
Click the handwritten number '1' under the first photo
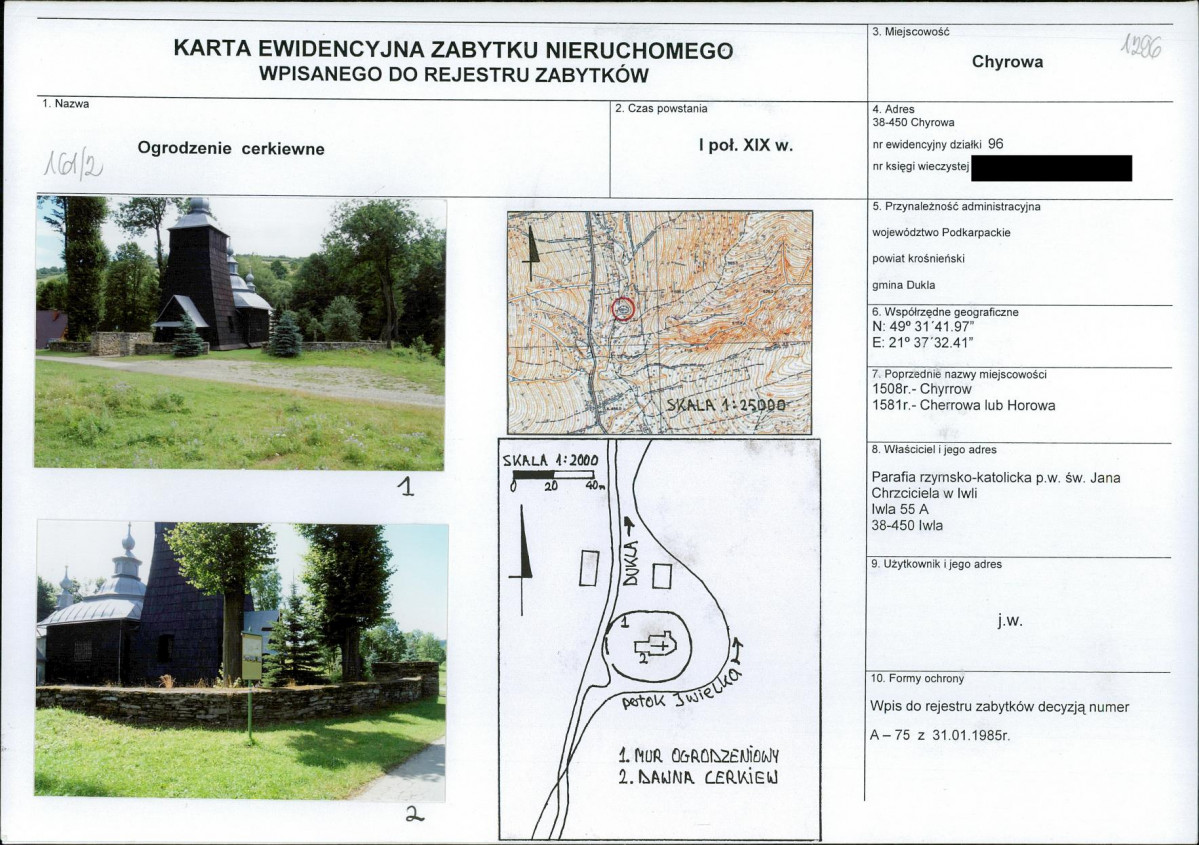tap(408, 486)
